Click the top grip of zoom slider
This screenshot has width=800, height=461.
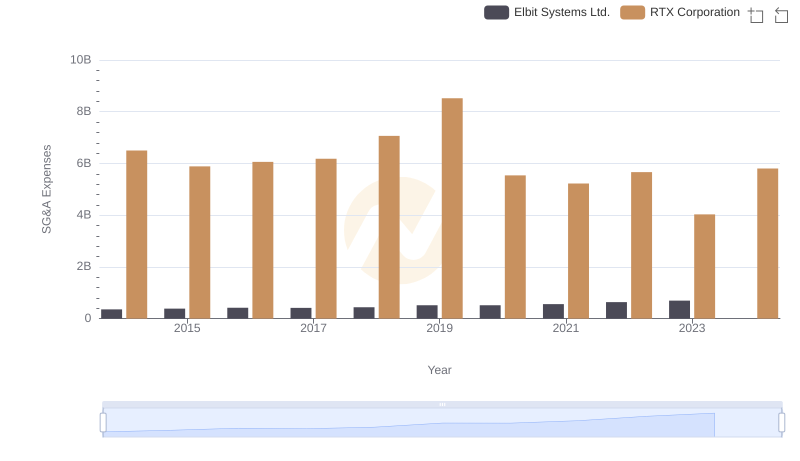pyautogui.click(x=442, y=404)
